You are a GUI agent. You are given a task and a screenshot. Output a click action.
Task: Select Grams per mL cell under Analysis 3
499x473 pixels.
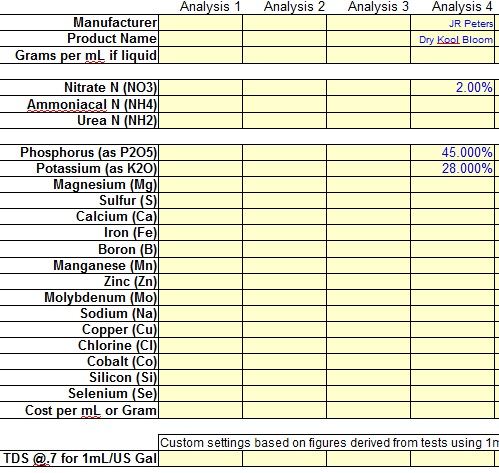369,55
